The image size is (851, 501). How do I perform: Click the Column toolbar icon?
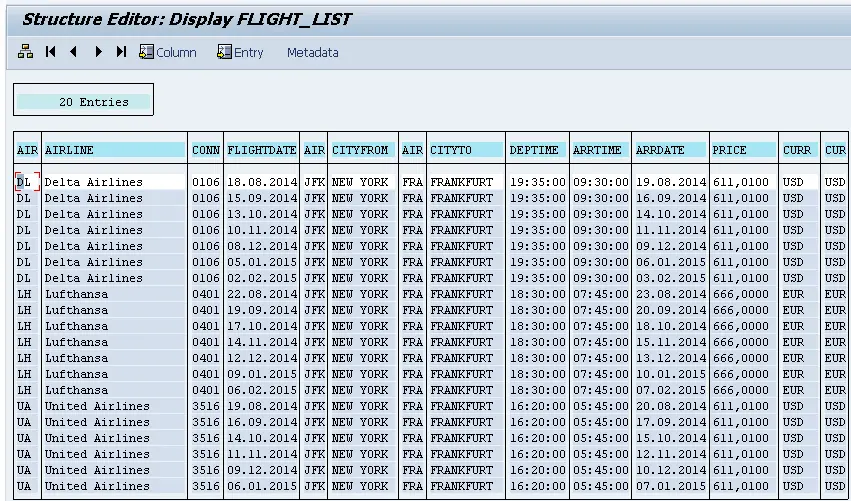coord(147,52)
